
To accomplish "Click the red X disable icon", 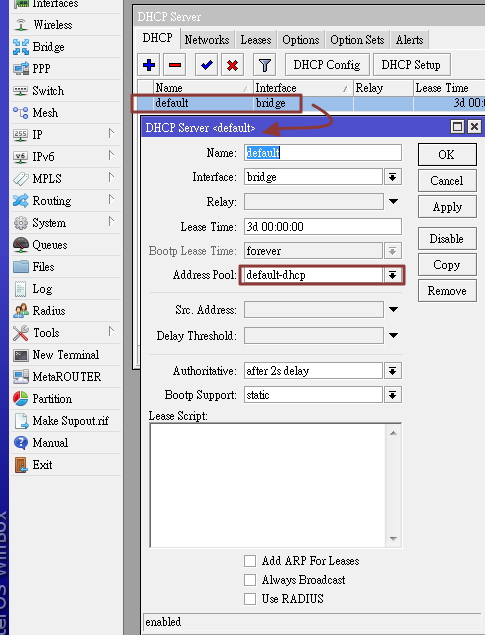I will [x=232, y=65].
